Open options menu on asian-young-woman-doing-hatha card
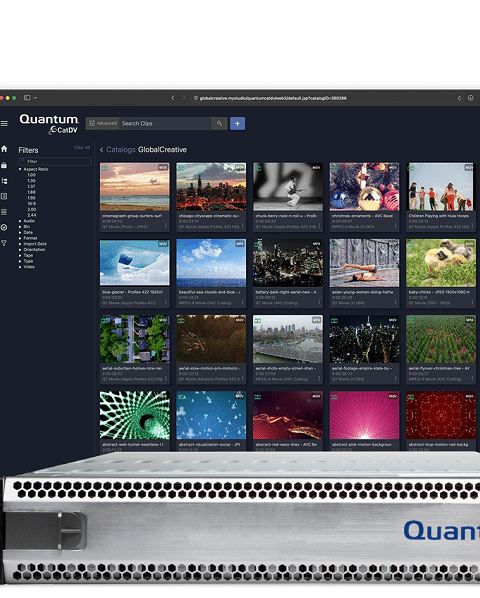The width and height of the screenshot is (480, 598). [x=396, y=302]
